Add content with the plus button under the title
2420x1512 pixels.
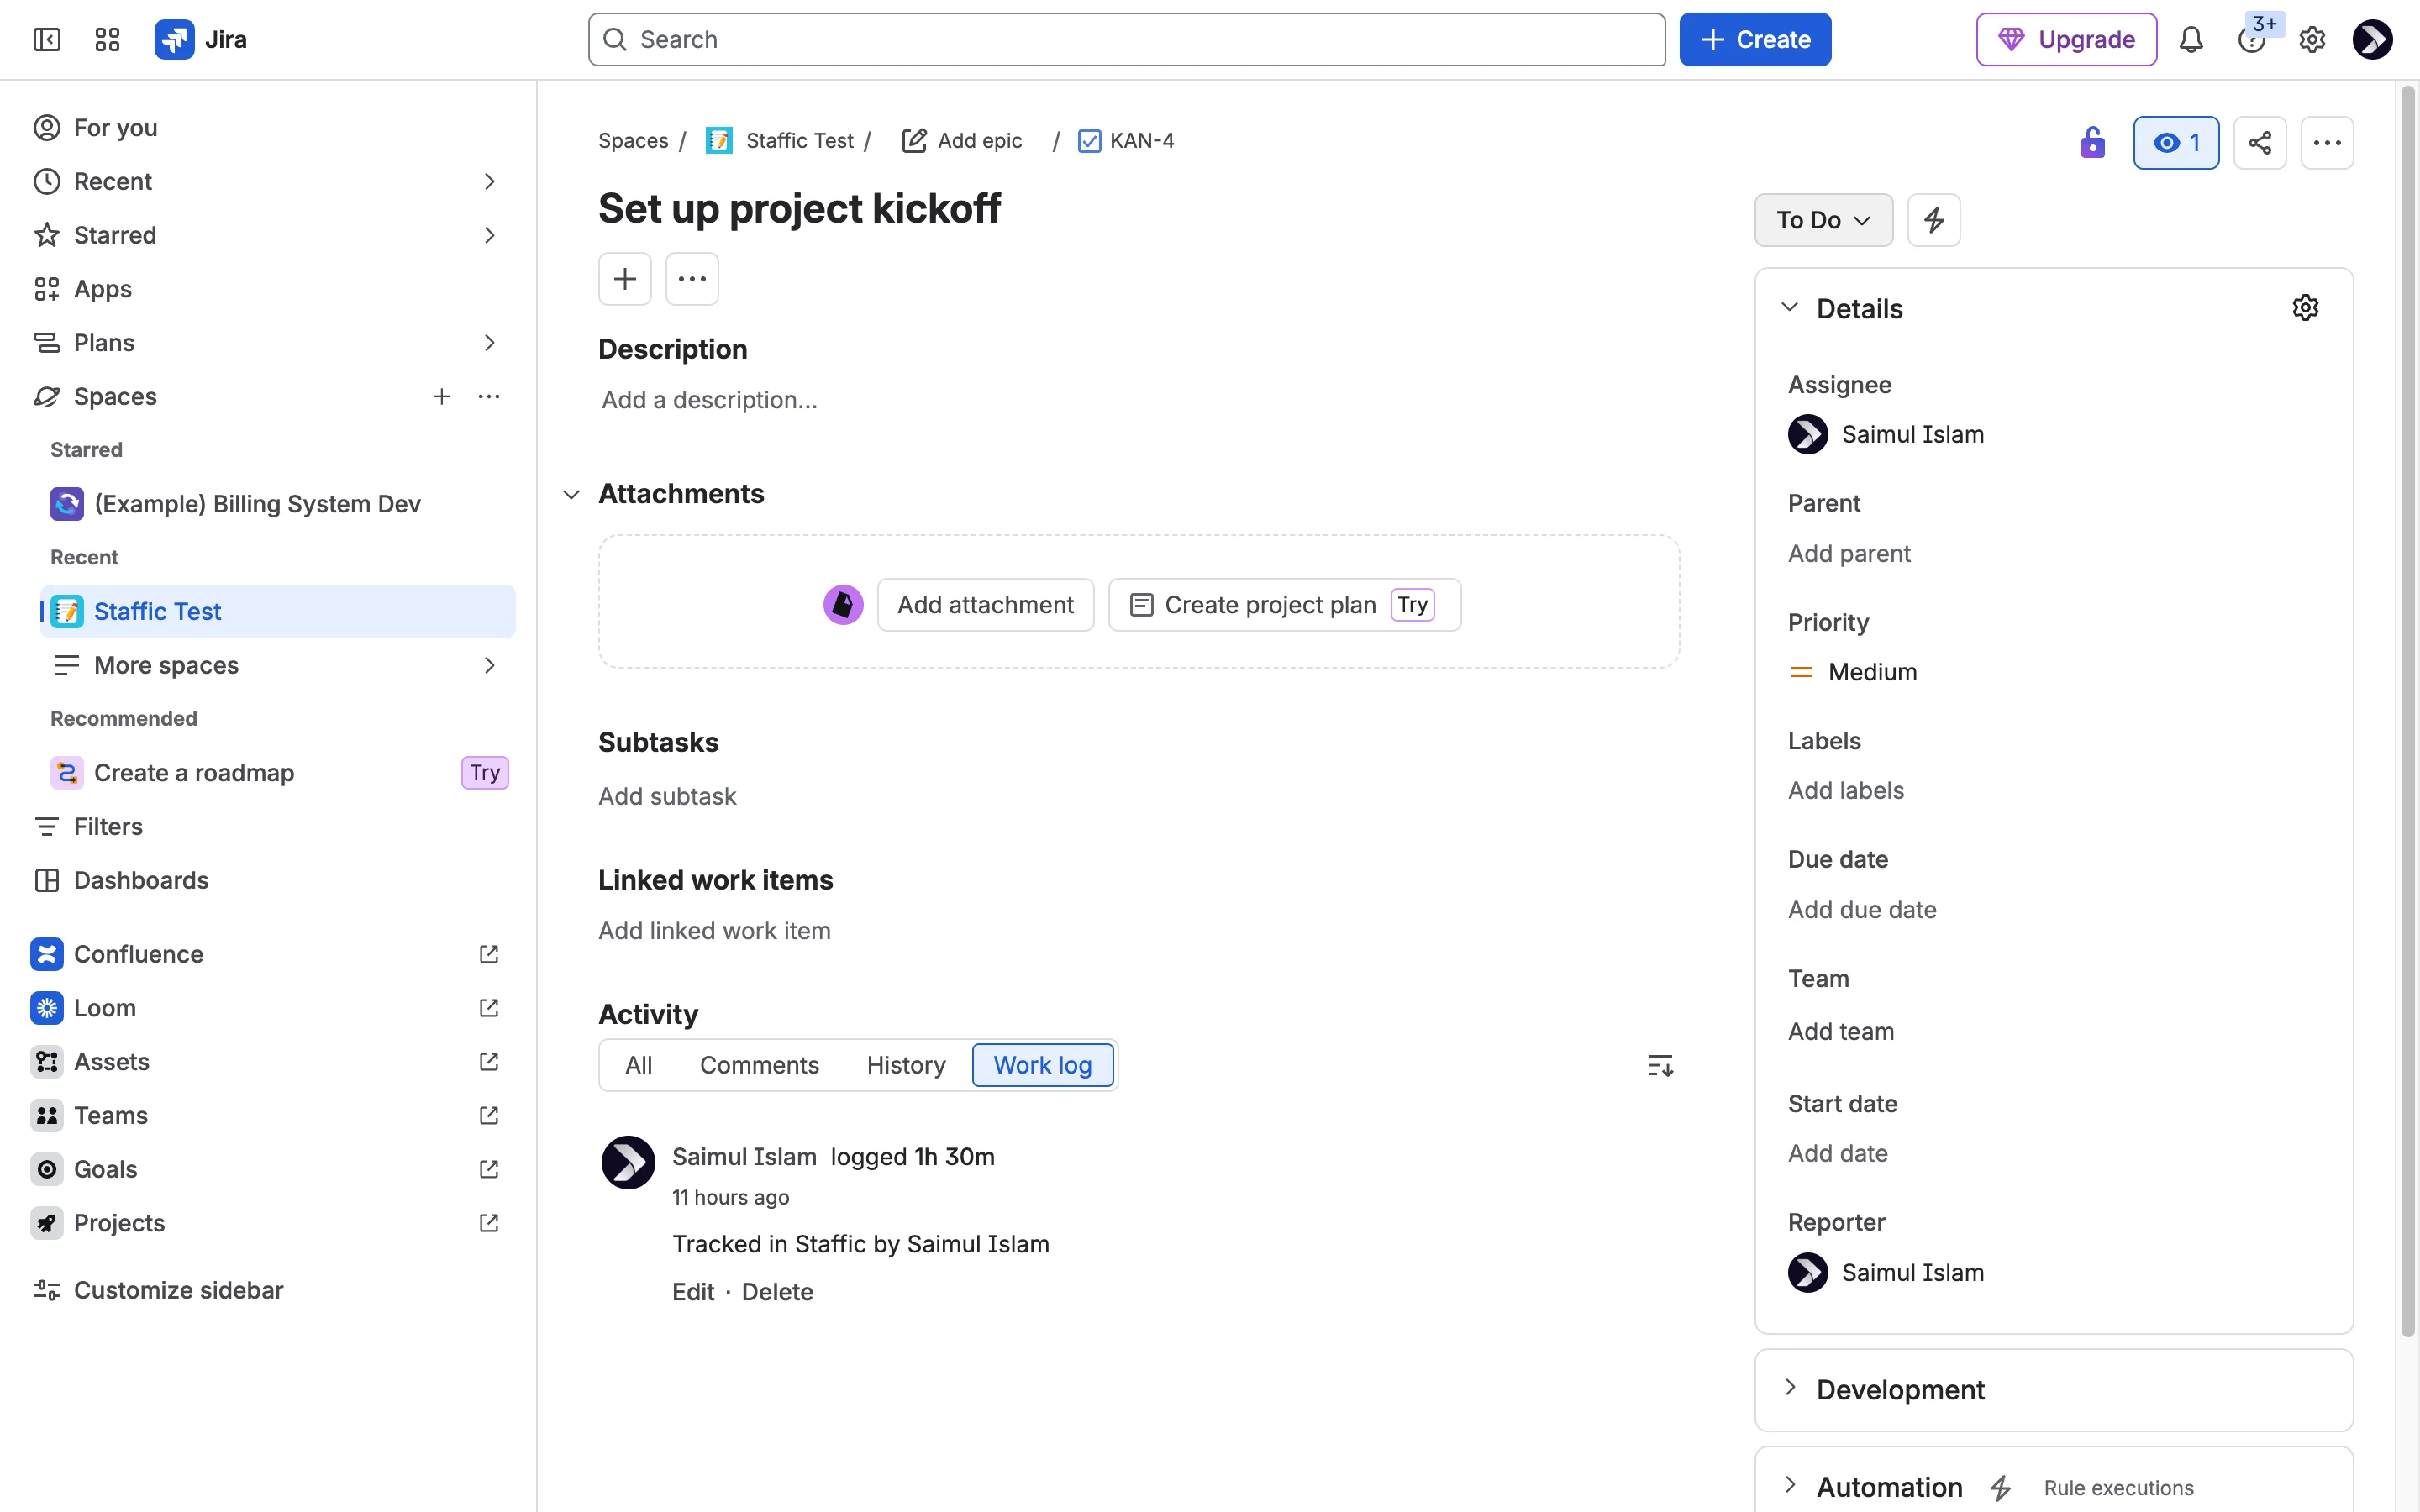(x=625, y=278)
